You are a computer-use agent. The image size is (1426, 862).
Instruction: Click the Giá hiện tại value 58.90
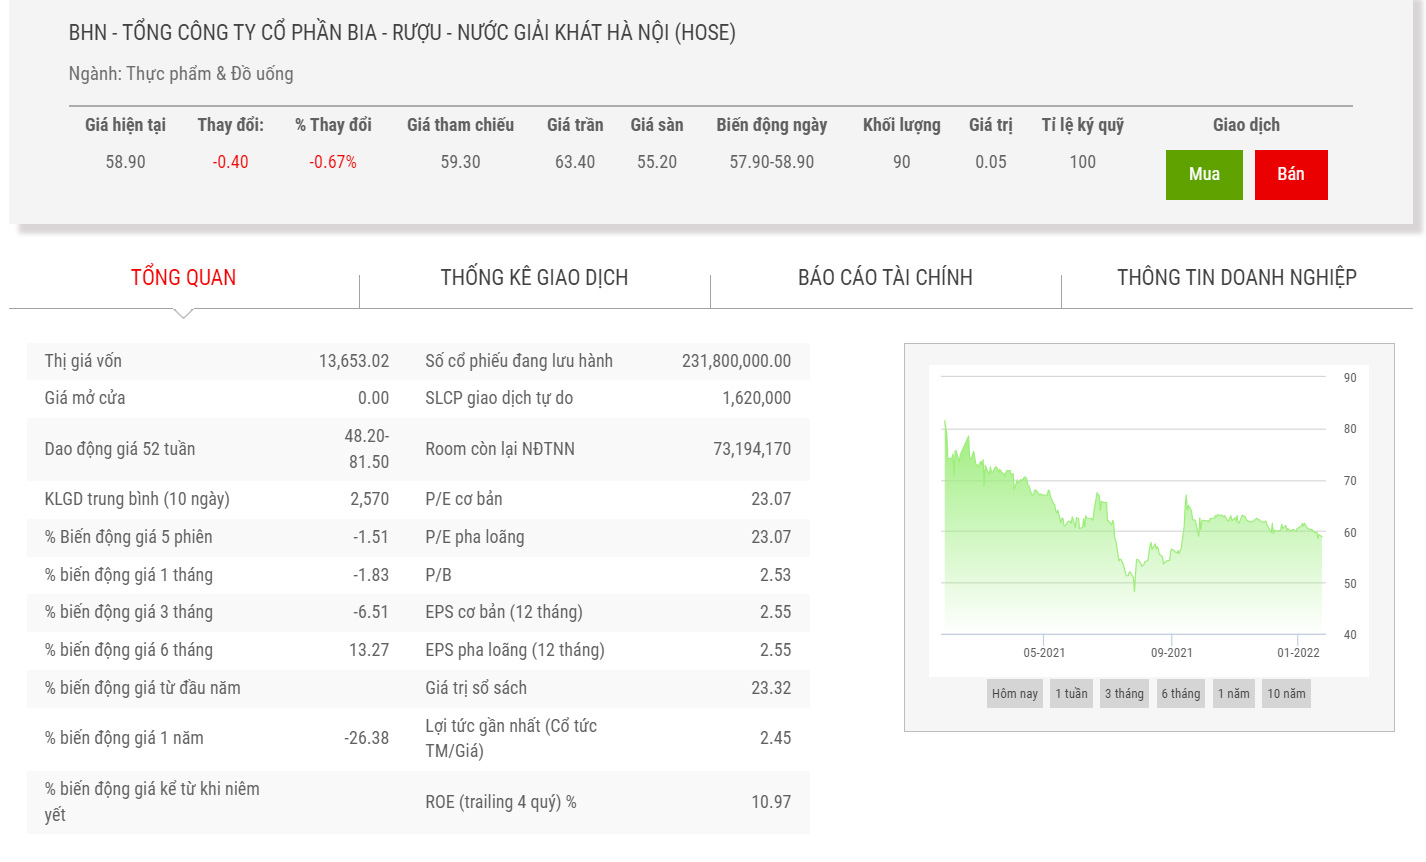125,162
